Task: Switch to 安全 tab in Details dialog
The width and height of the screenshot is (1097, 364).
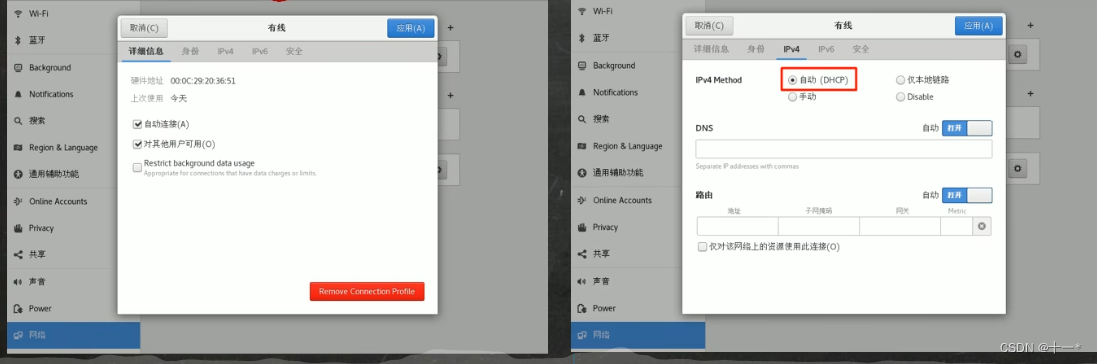Action: [x=294, y=51]
